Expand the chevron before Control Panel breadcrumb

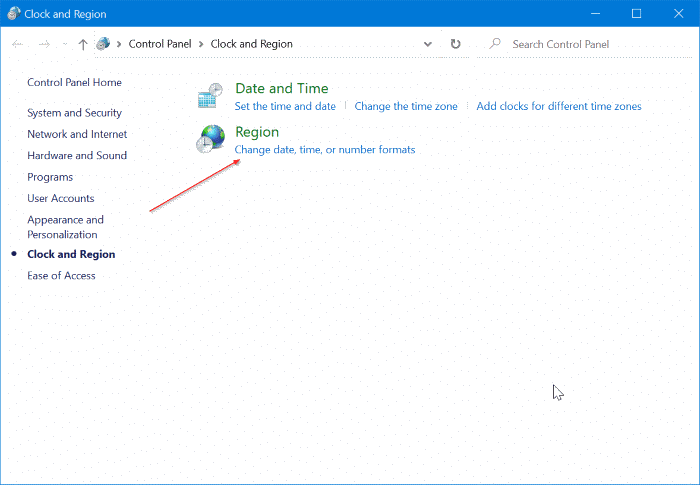(x=119, y=44)
